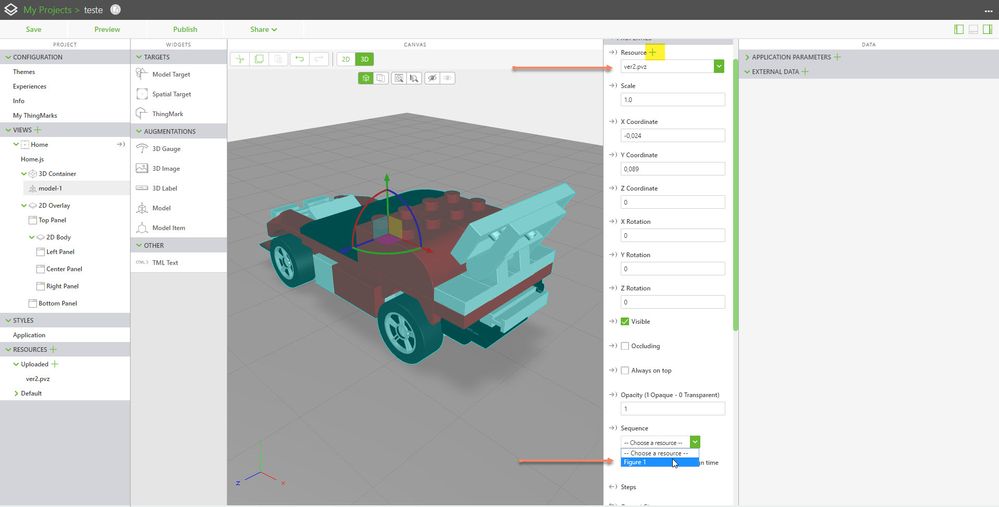Check the Always on top option
The image size is (999, 507).
625,371
